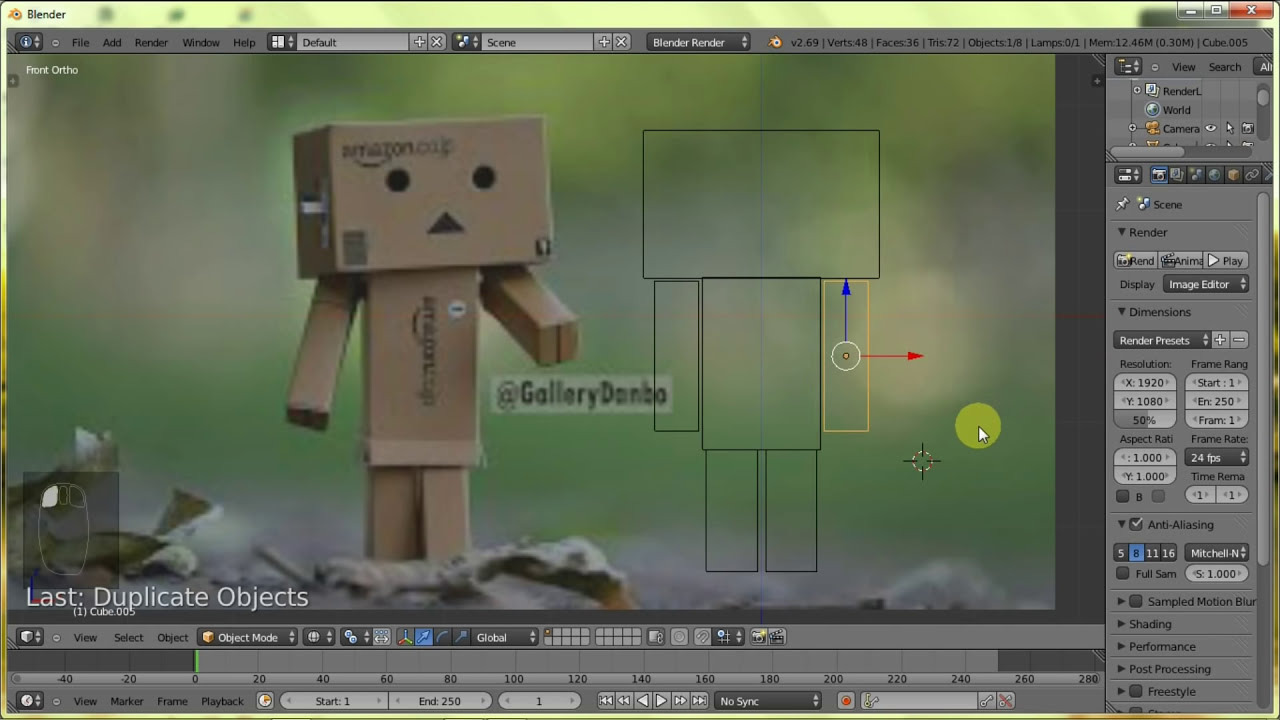Select the scale manipulator icon
Viewport: 1280px width, 720px height.
(461, 637)
